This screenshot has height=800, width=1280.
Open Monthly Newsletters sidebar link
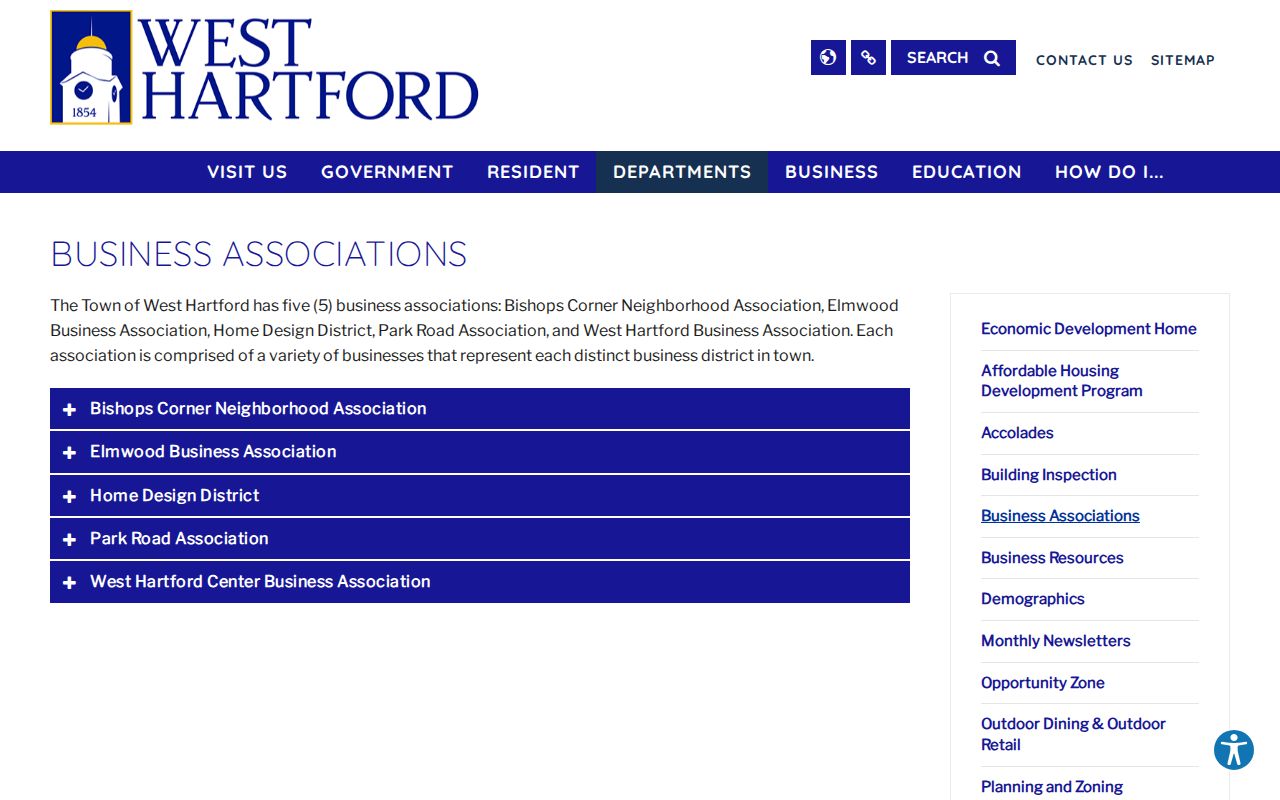pos(1055,641)
